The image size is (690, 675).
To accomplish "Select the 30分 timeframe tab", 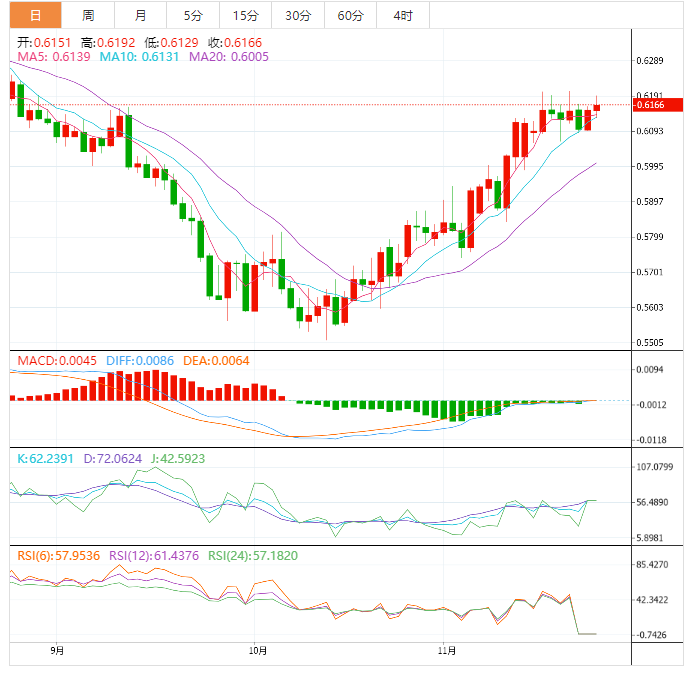I will 298,15.
